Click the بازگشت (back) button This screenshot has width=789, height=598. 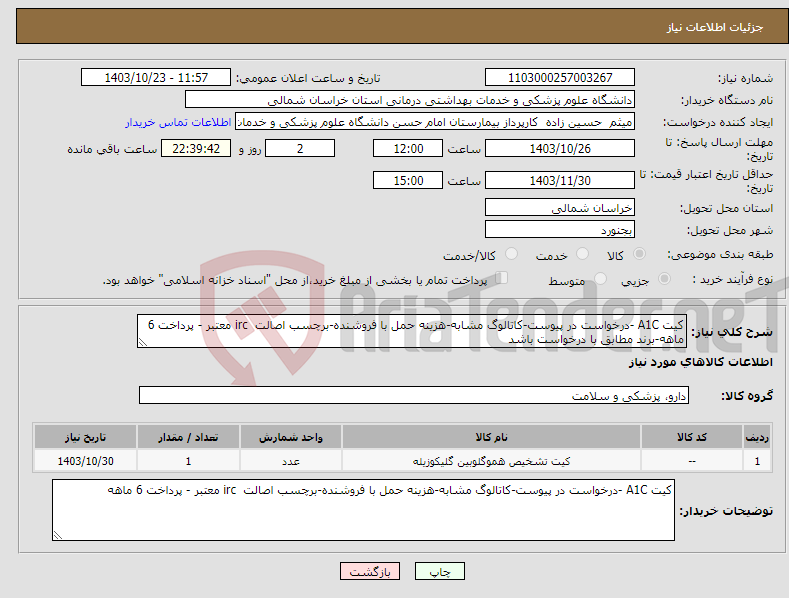point(370,571)
